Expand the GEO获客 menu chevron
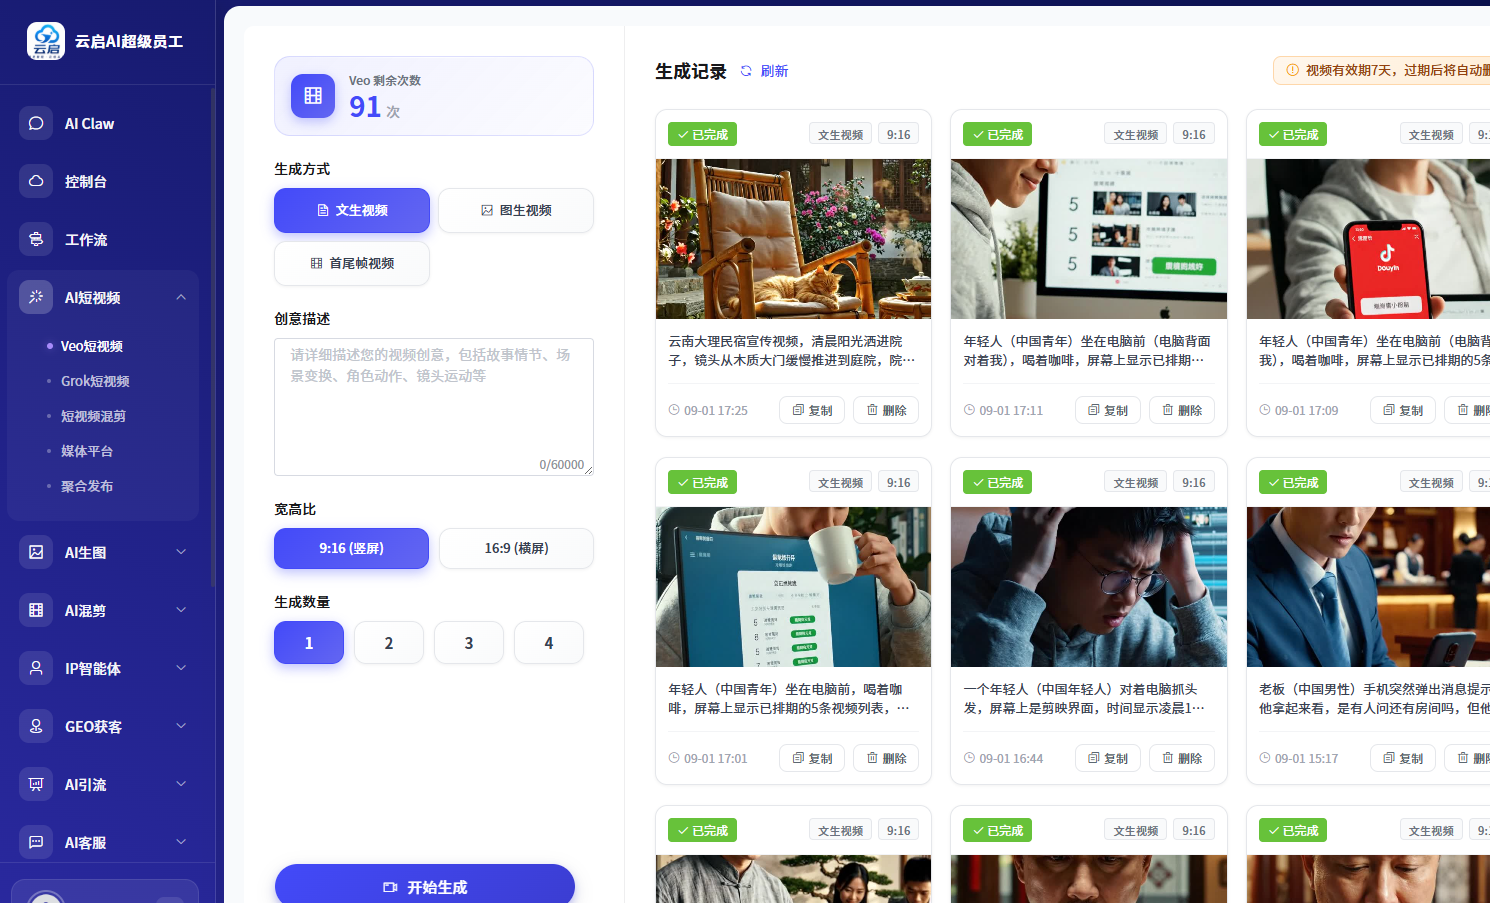The height and width of the screenshot is (903, 1490). click(x=181, y=726)
